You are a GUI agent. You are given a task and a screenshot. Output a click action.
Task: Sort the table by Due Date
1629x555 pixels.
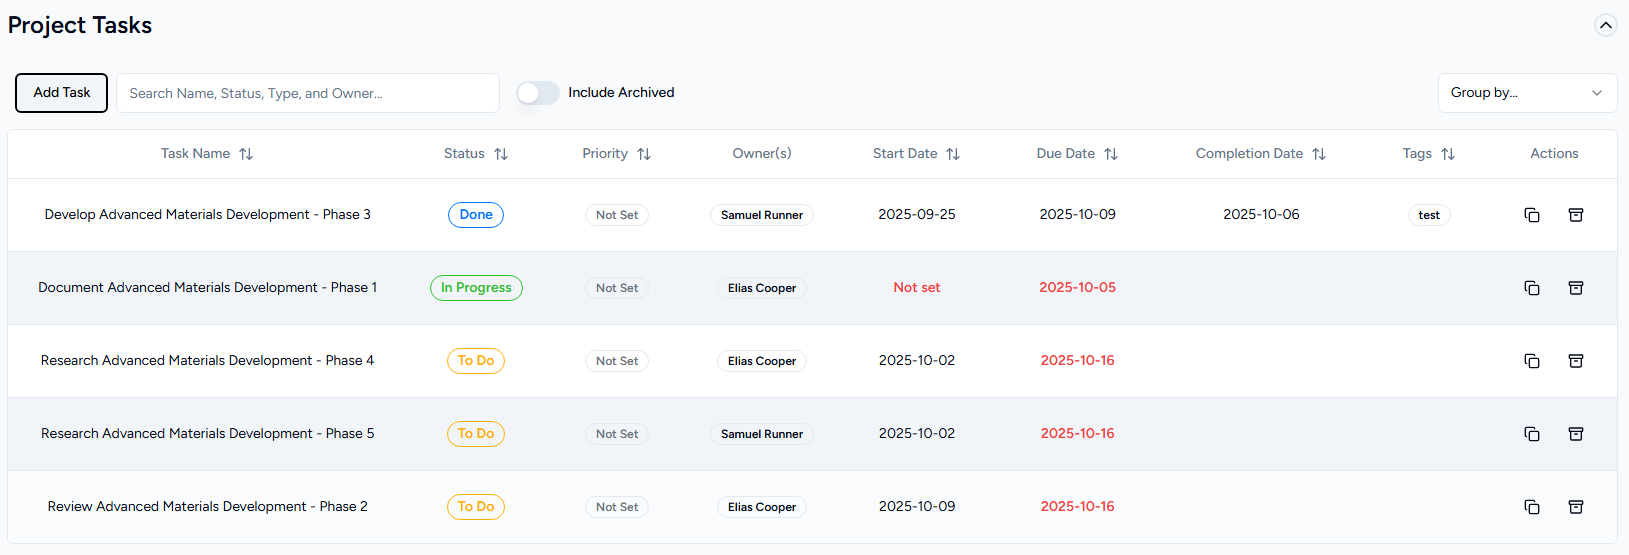[x=1111, y=154]
